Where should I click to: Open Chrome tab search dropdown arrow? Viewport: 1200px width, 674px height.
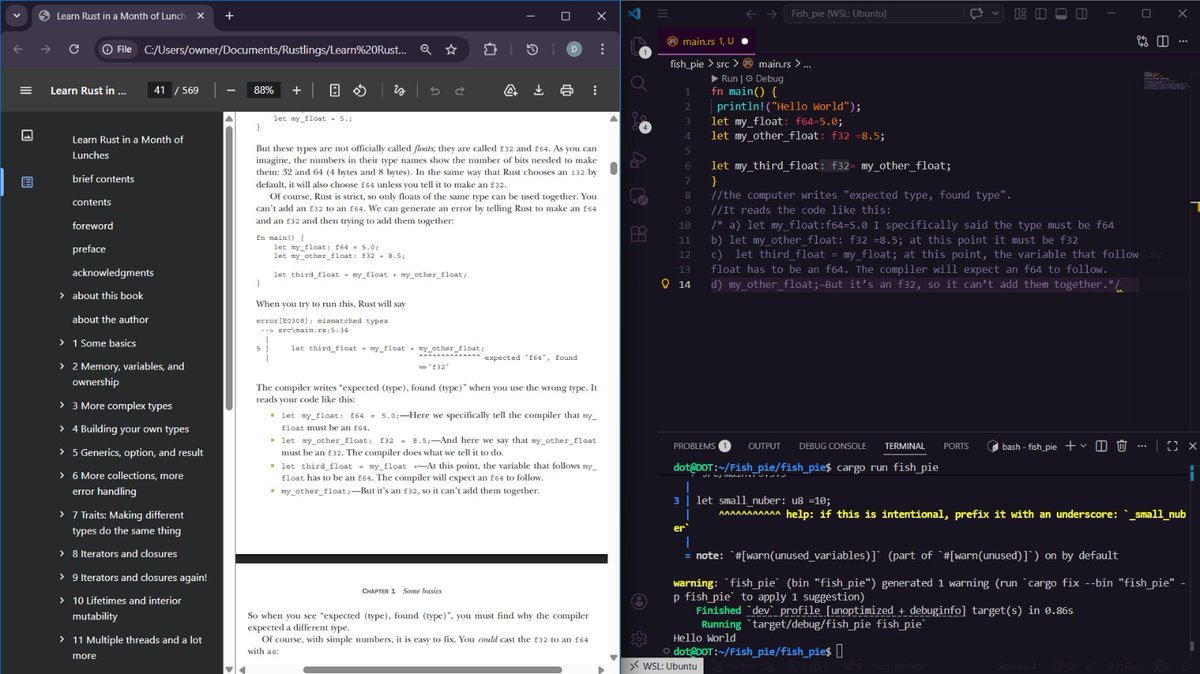tap(17, 16)
